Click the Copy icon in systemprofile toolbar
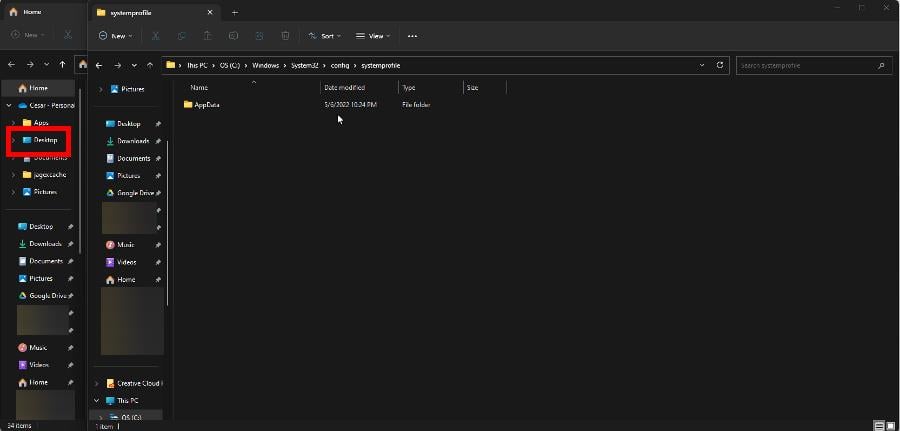Image resolution: width=900 pixels, height=431 pixels. tap(182, 36)
